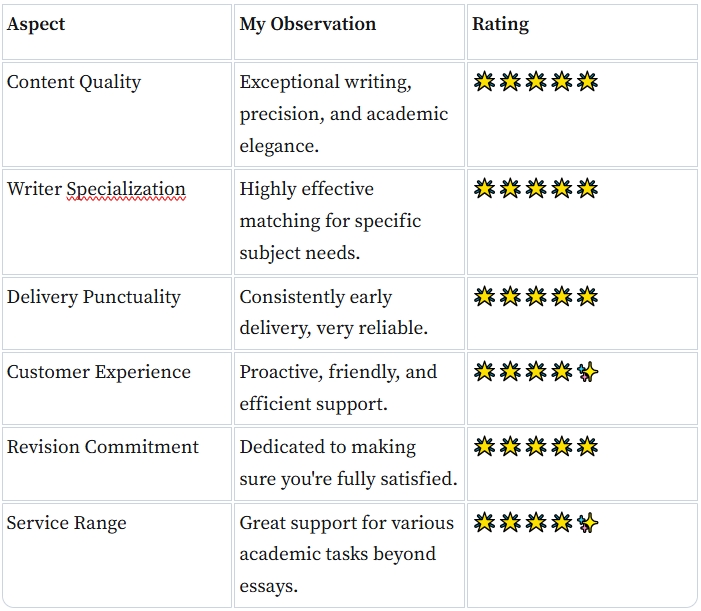701x611 pixels.
Task: Click the Content Quality cell
Action: click(x=74, y=82)
